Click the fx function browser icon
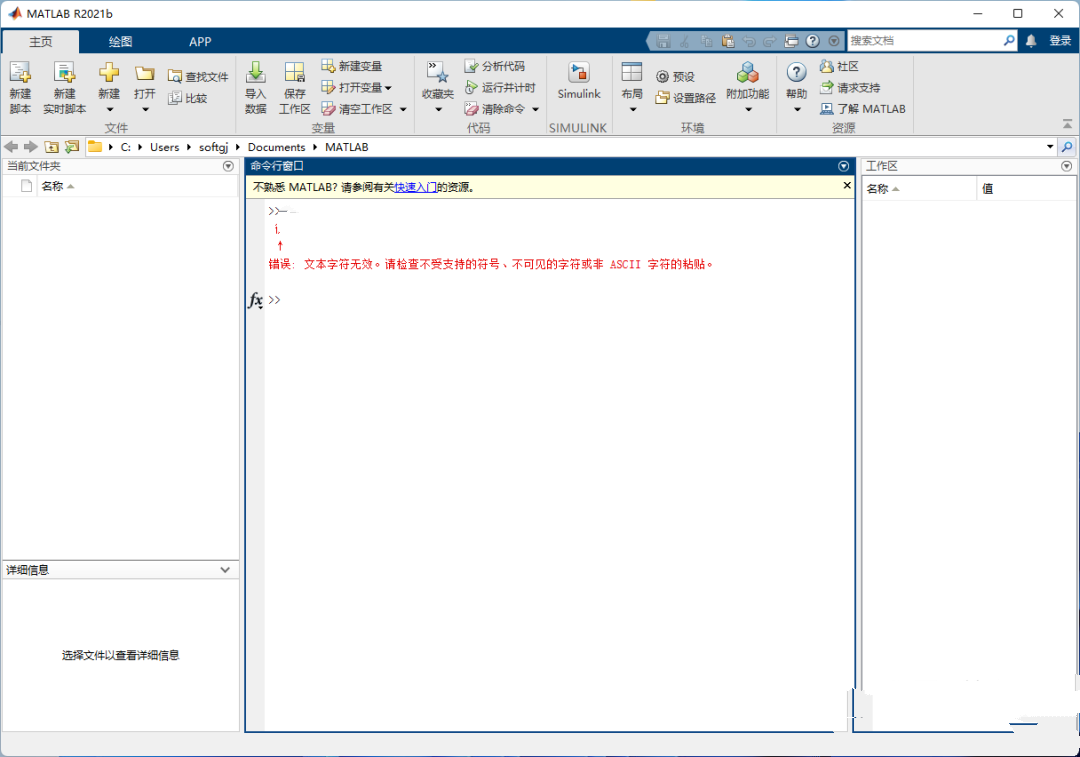The height and width of the screenshot is (757, 1080). (255, 300)
